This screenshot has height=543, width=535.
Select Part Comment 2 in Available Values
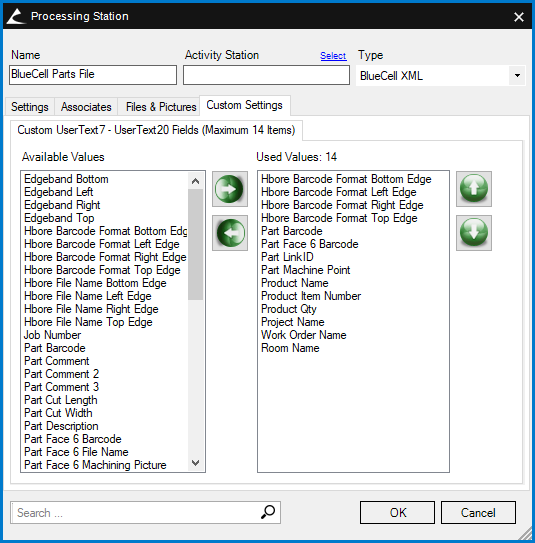61,374
